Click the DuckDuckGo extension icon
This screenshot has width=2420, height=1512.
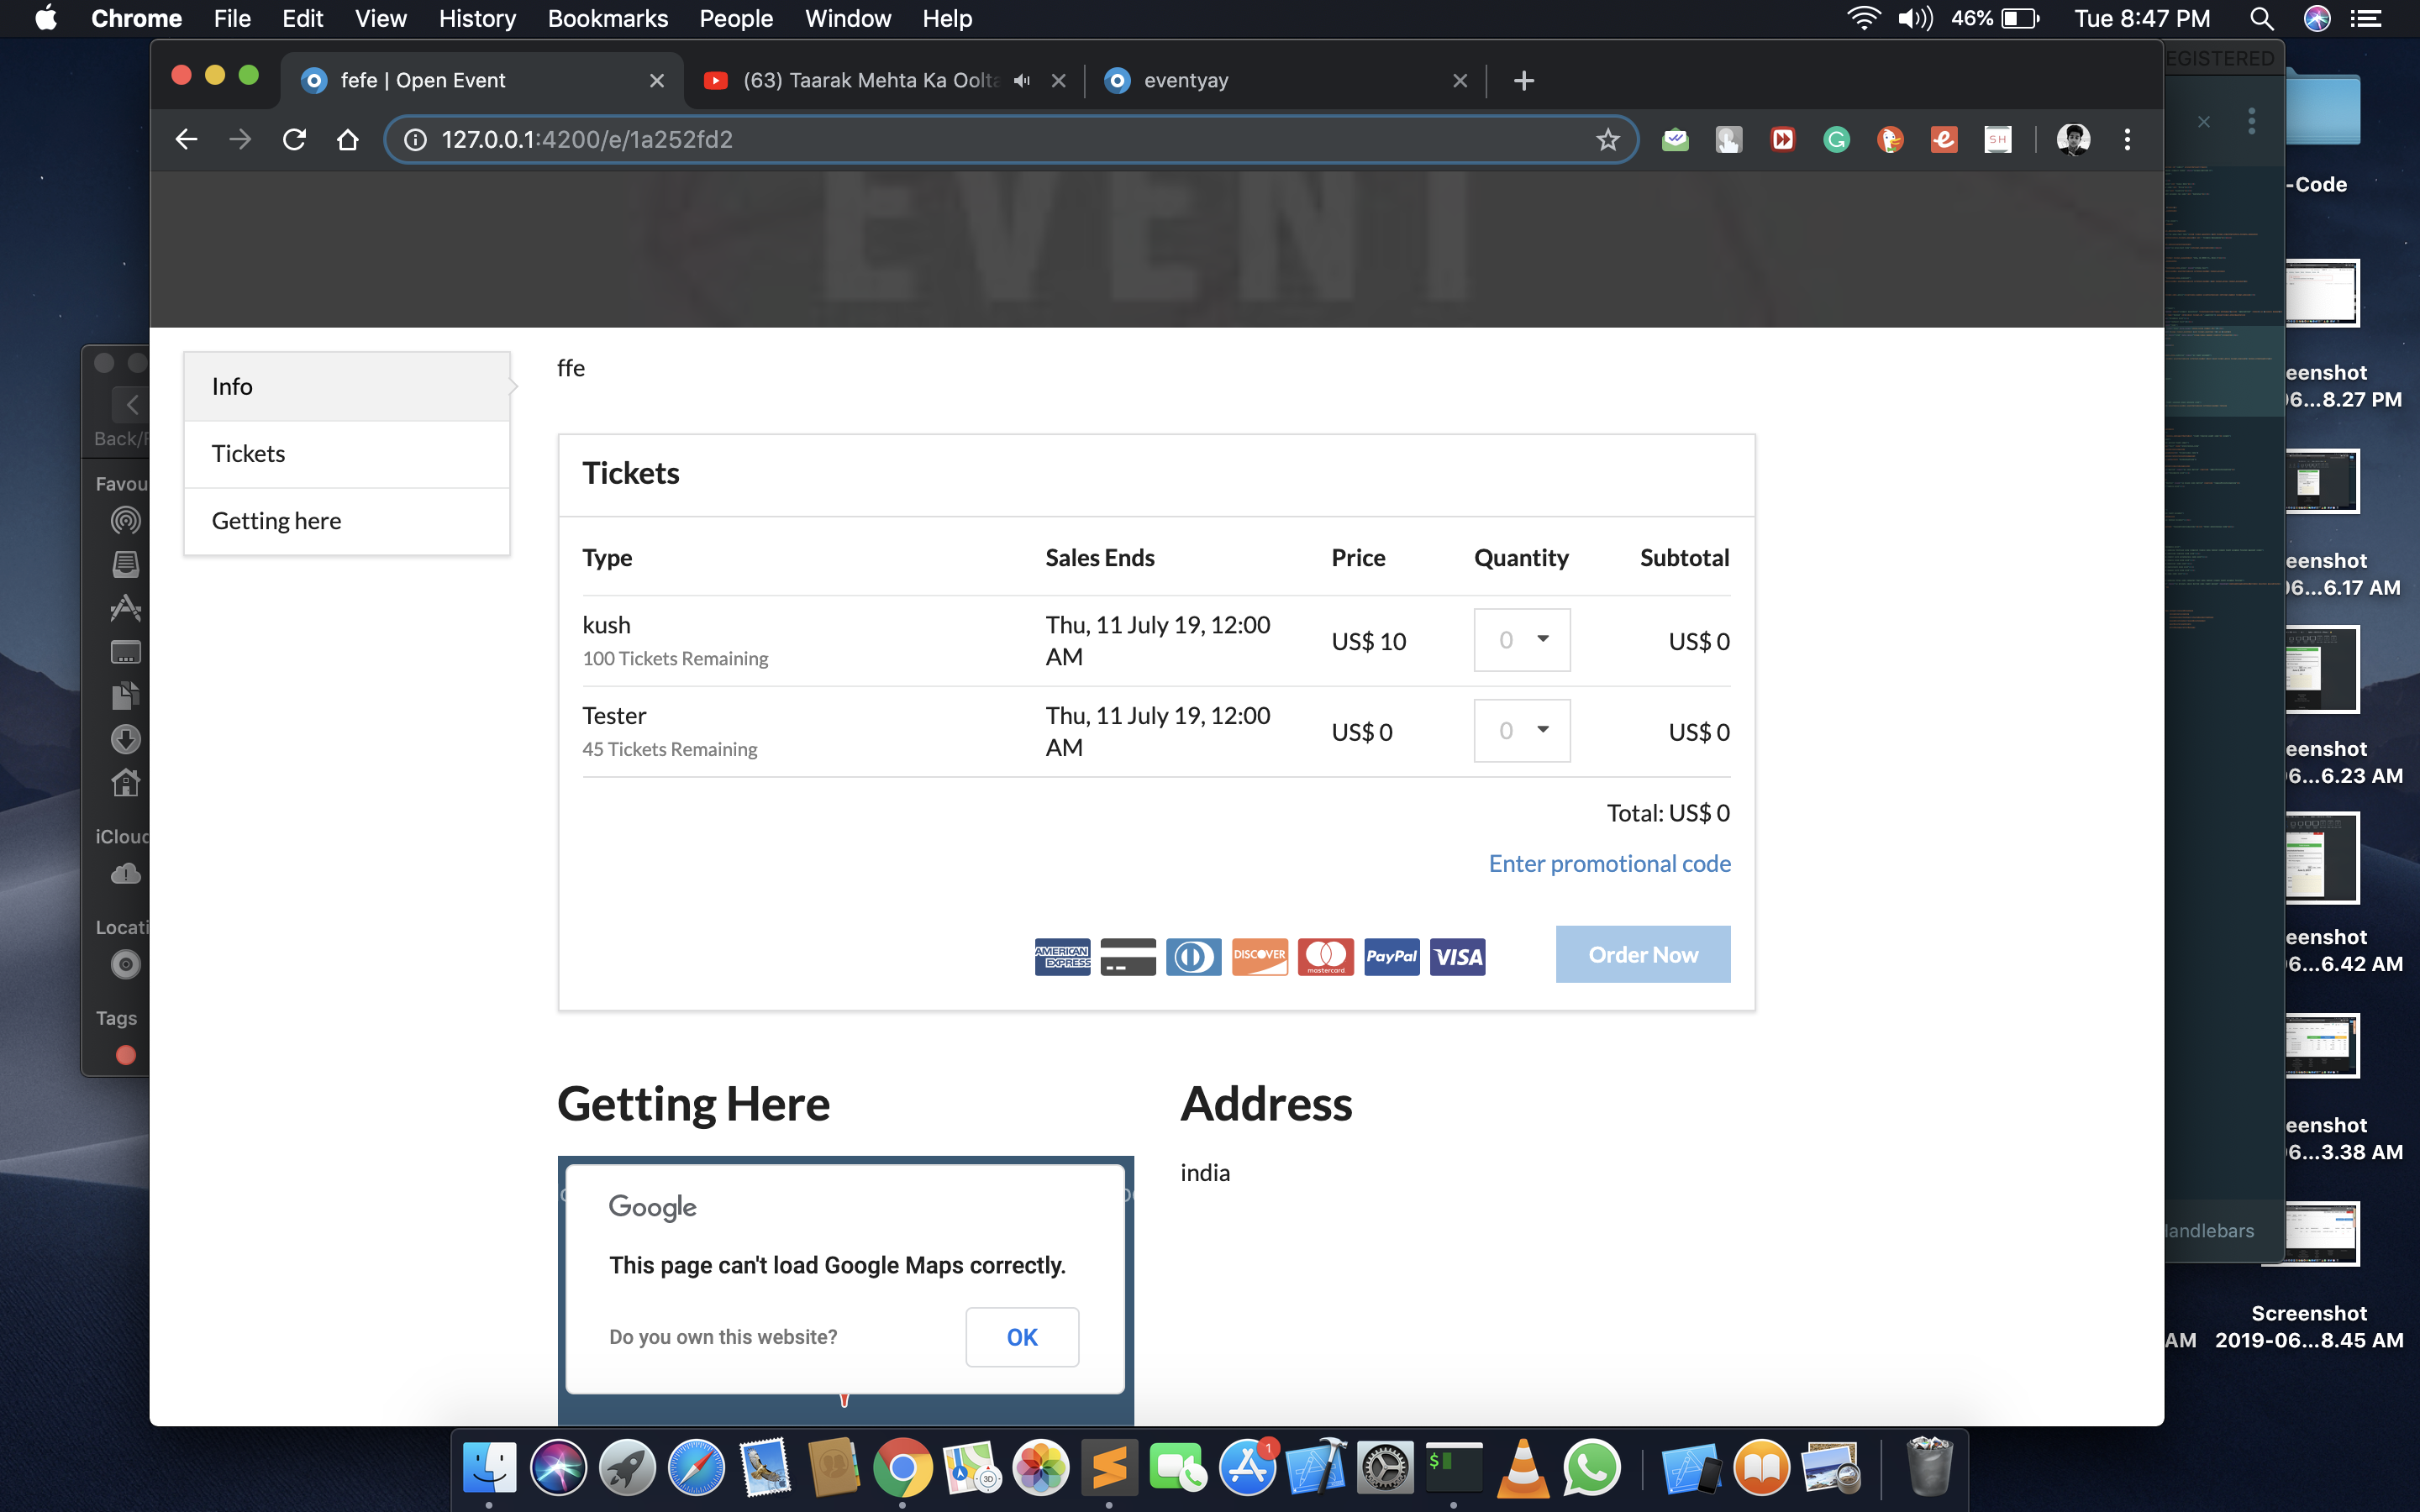click(1890, 139)
